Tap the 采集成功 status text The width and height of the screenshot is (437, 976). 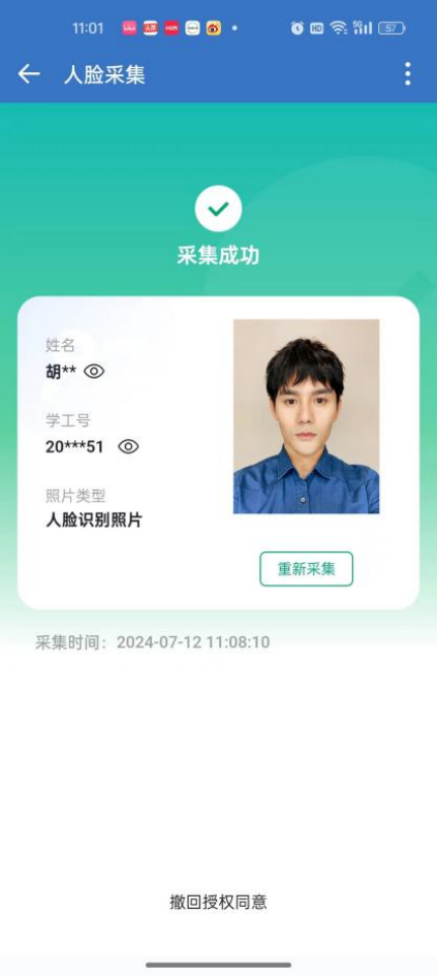click(x=218, y=255)
